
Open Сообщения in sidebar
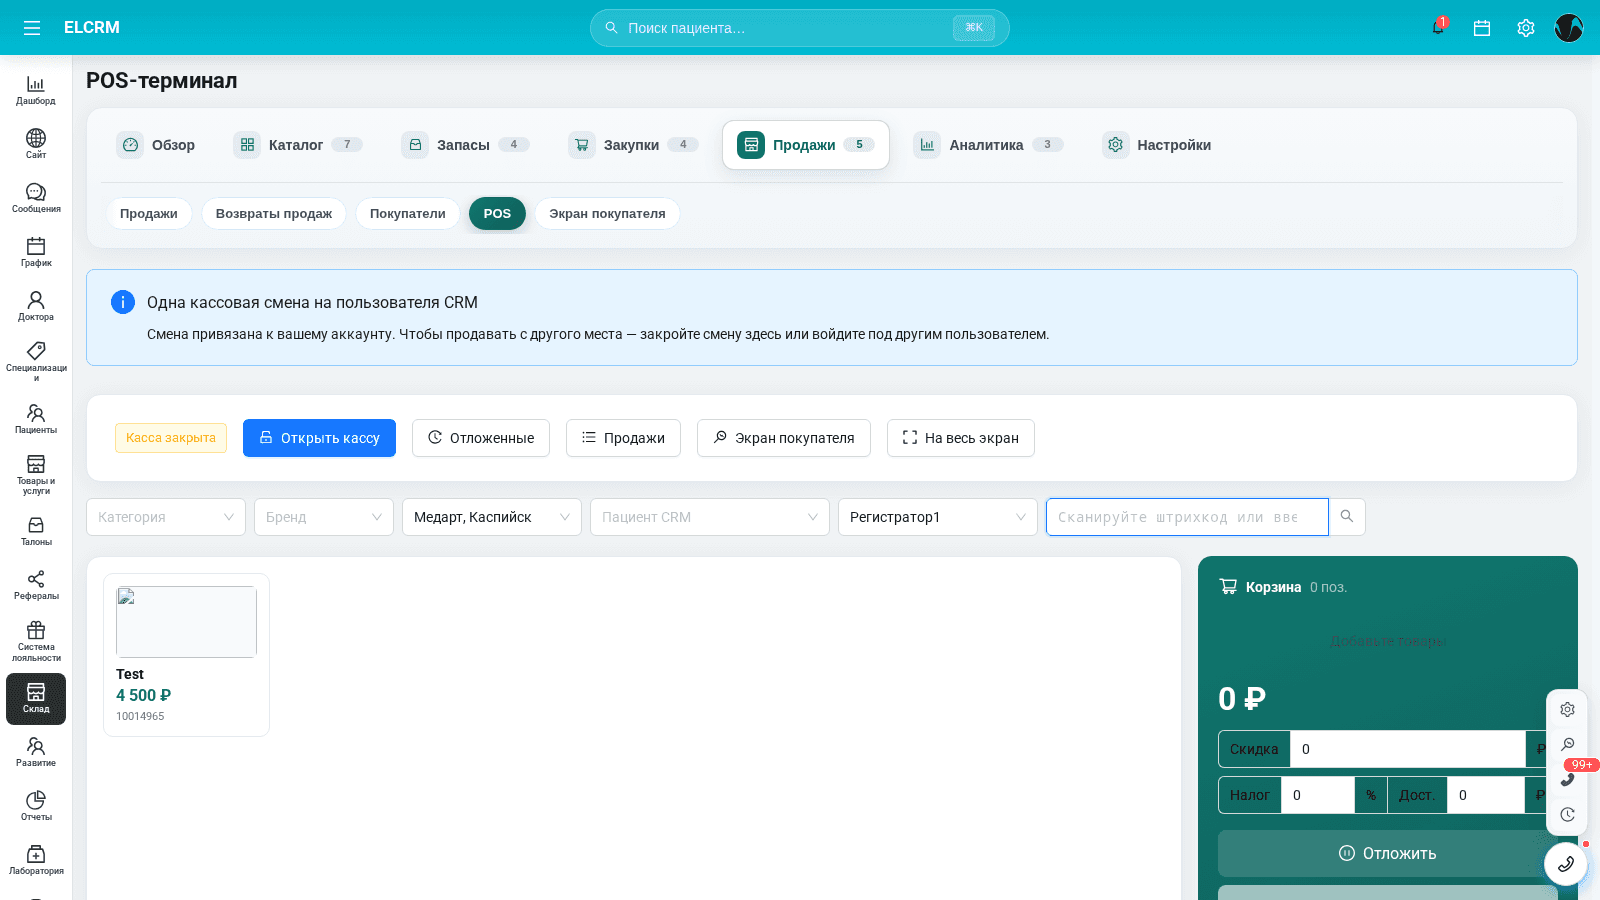tap(36, 198)
